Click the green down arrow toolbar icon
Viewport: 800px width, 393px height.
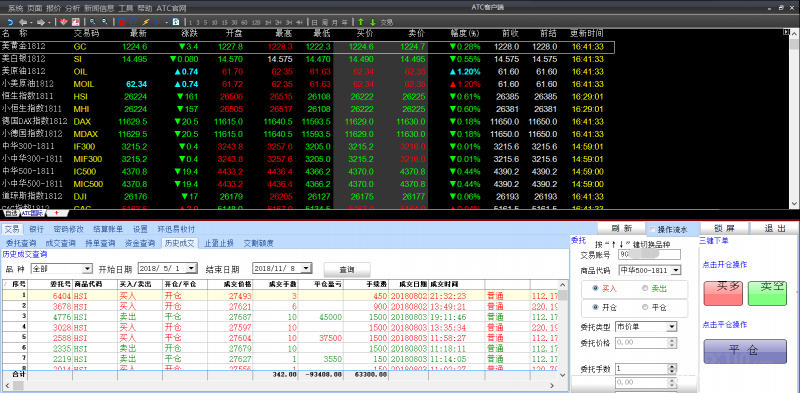click(373, 22)
